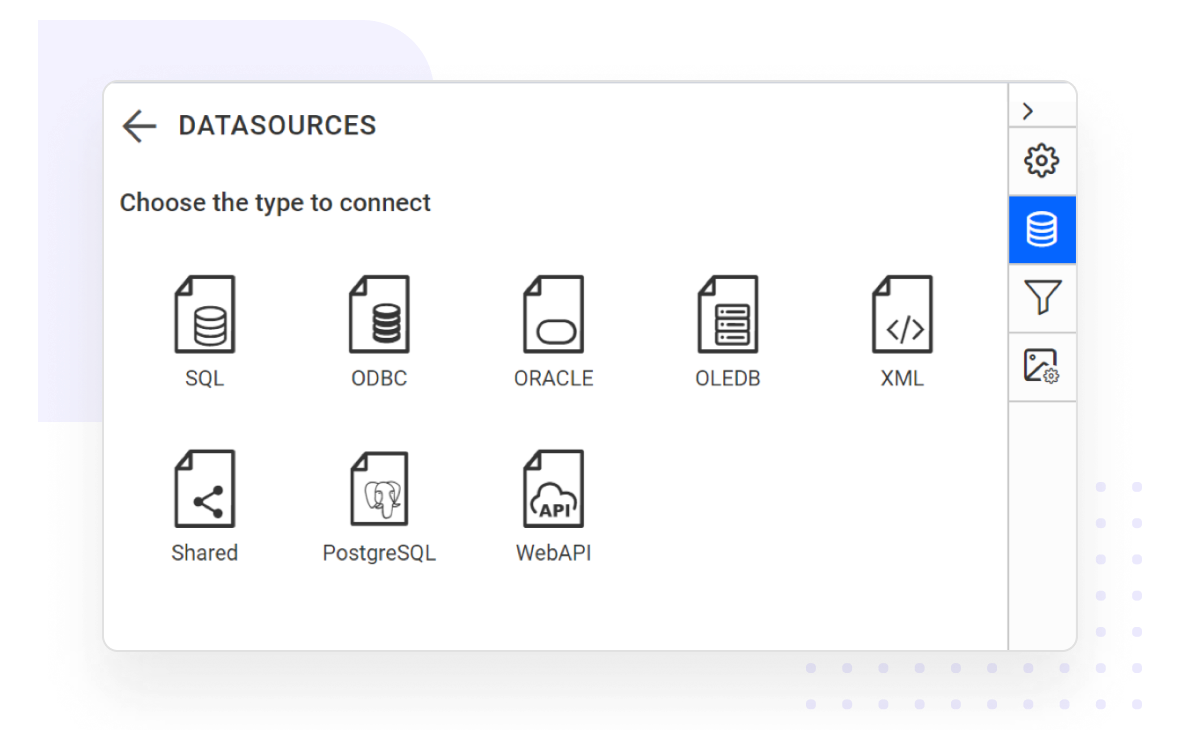
Task: Open the data database panel tab
Action: coord(1042,230)
